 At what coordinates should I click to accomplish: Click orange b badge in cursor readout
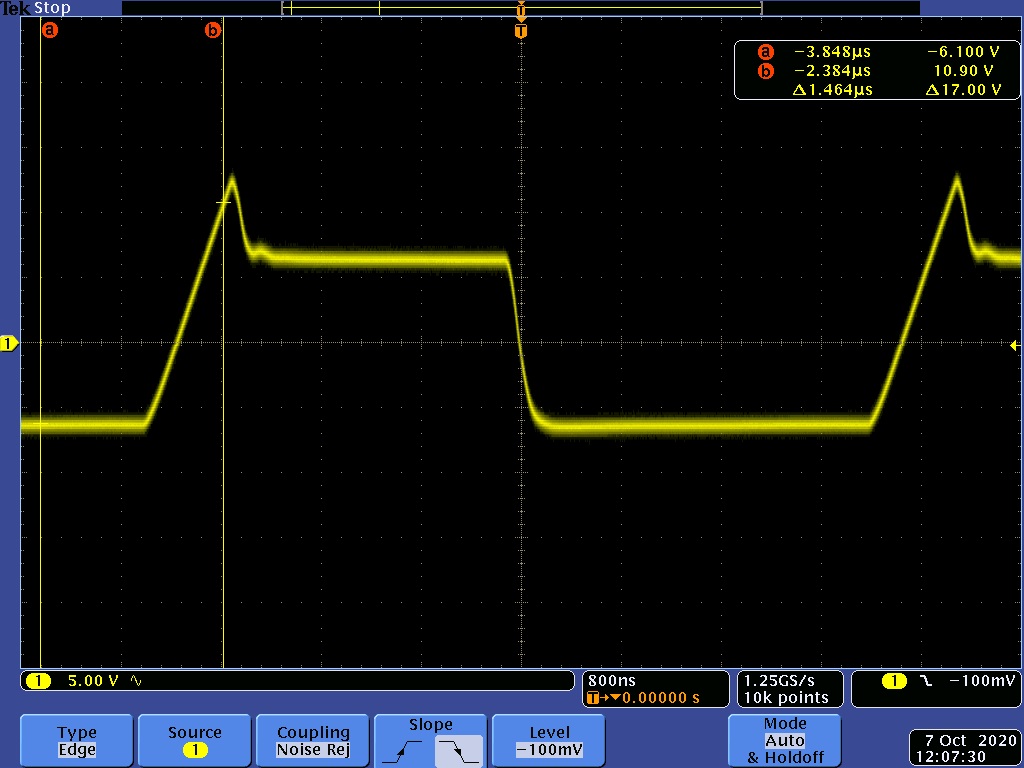point(765,71)
